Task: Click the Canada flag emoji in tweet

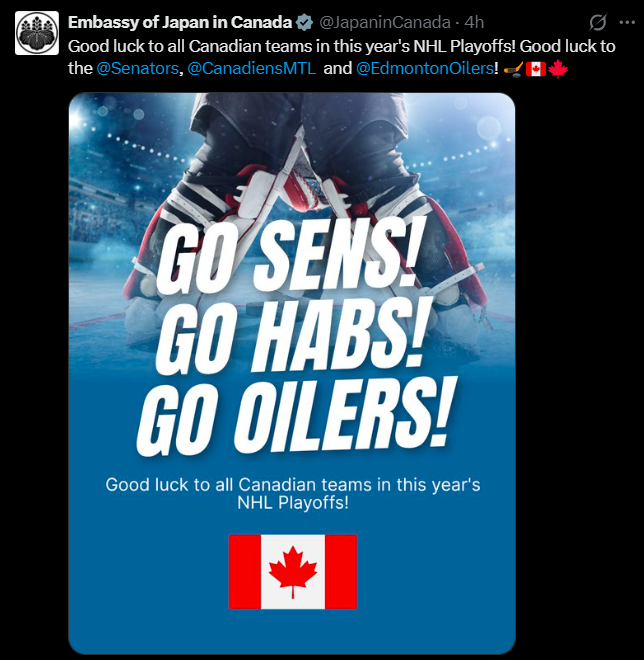Action: click(x=535, y=68)
